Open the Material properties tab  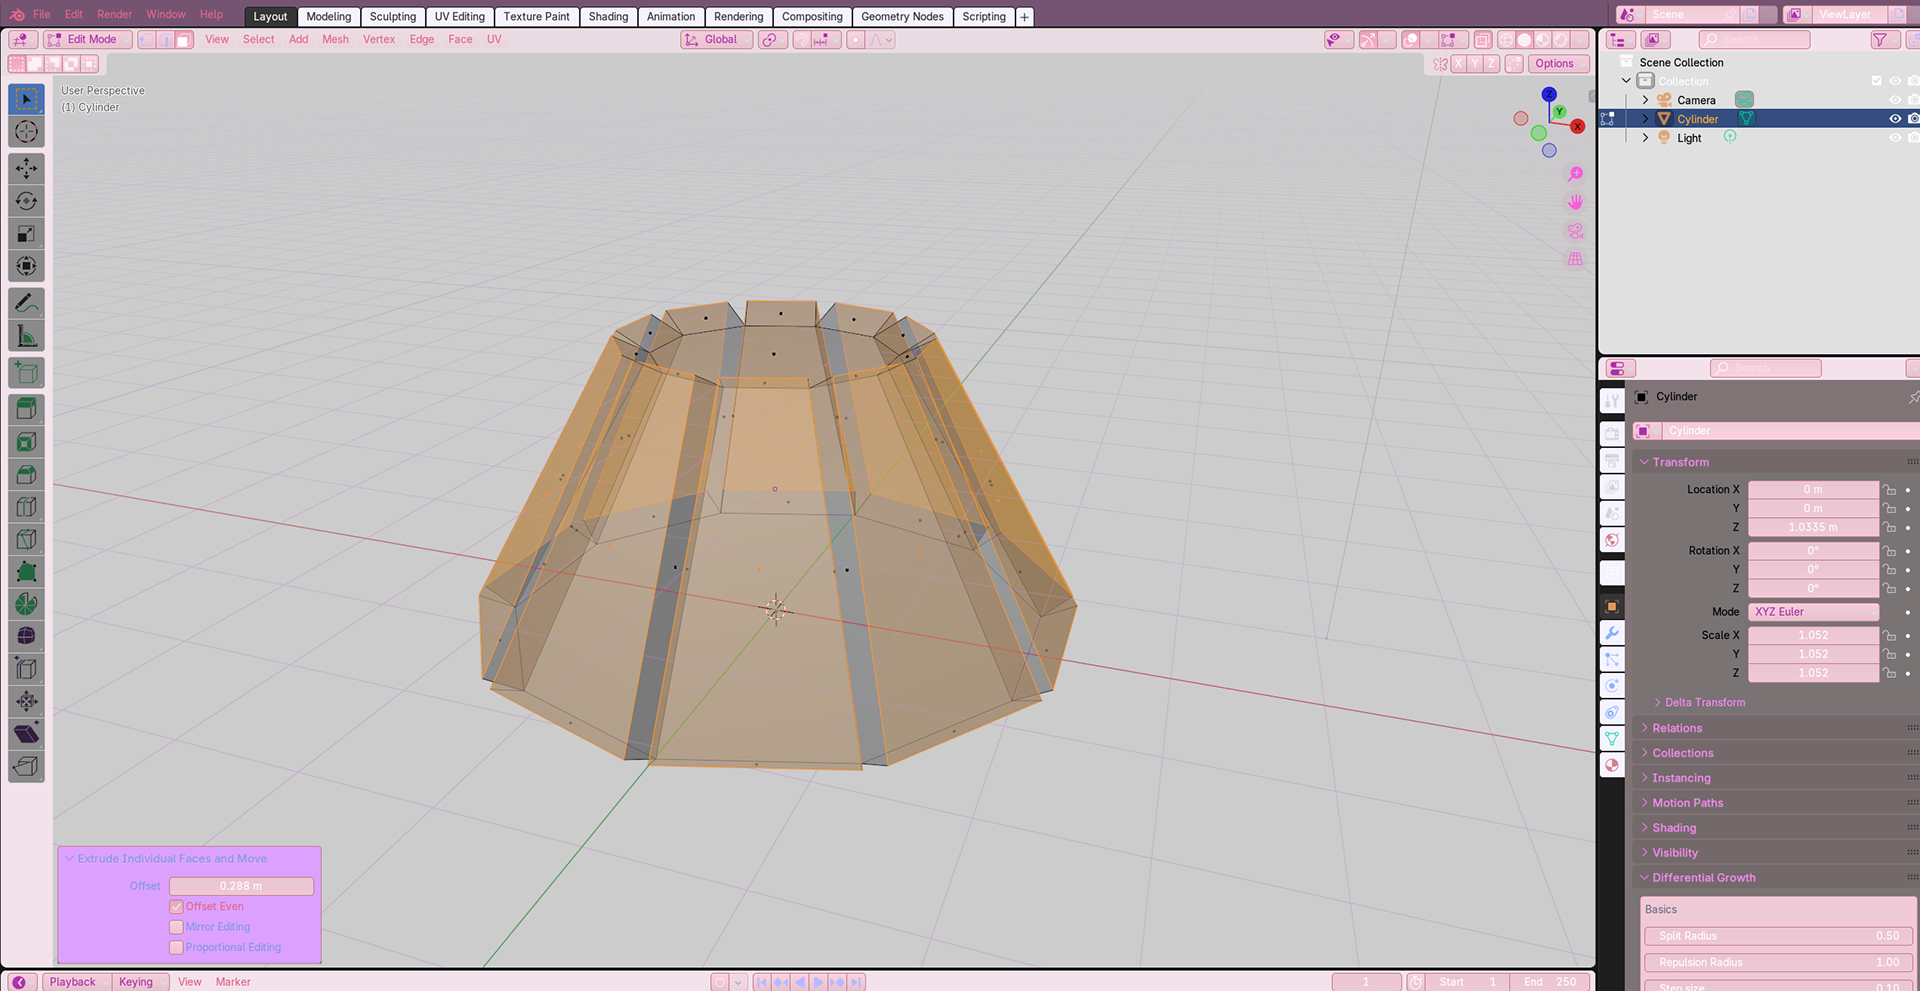(1612, 765)
